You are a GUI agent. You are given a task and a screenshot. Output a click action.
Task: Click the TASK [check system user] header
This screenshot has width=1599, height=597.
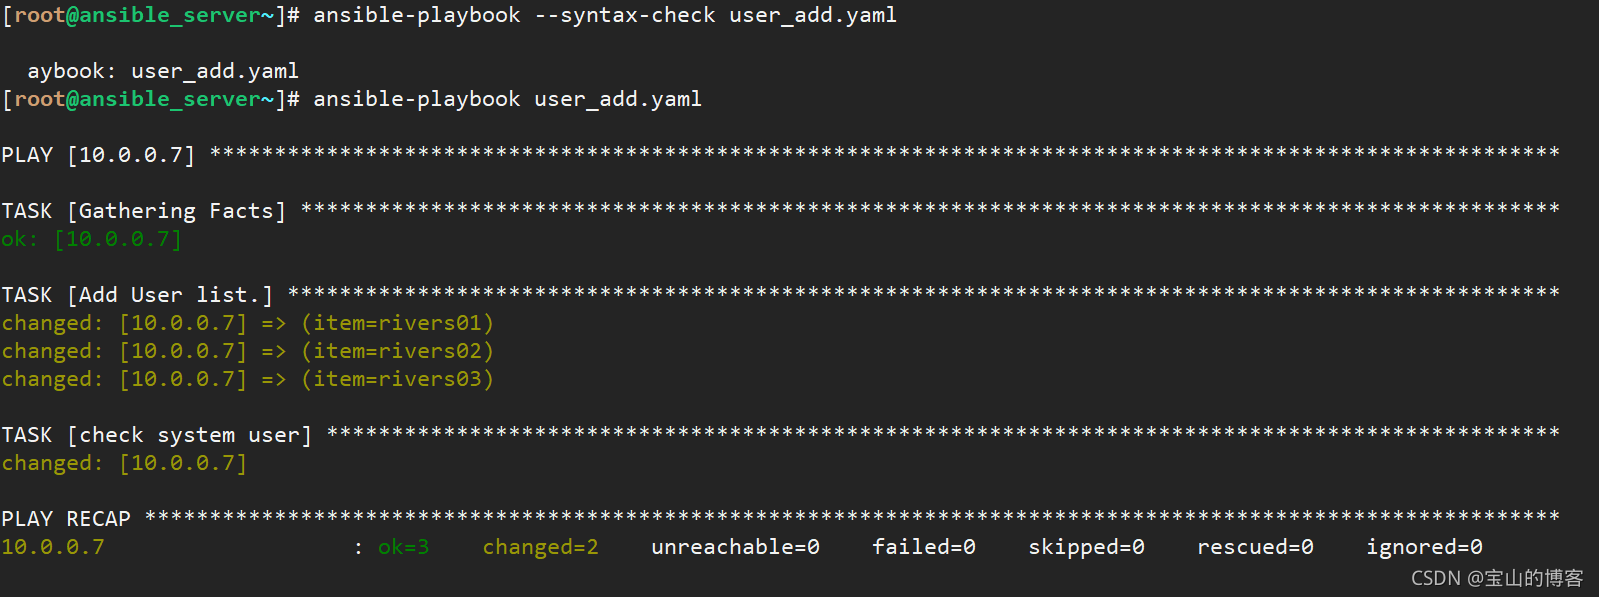tap(157, 435)
